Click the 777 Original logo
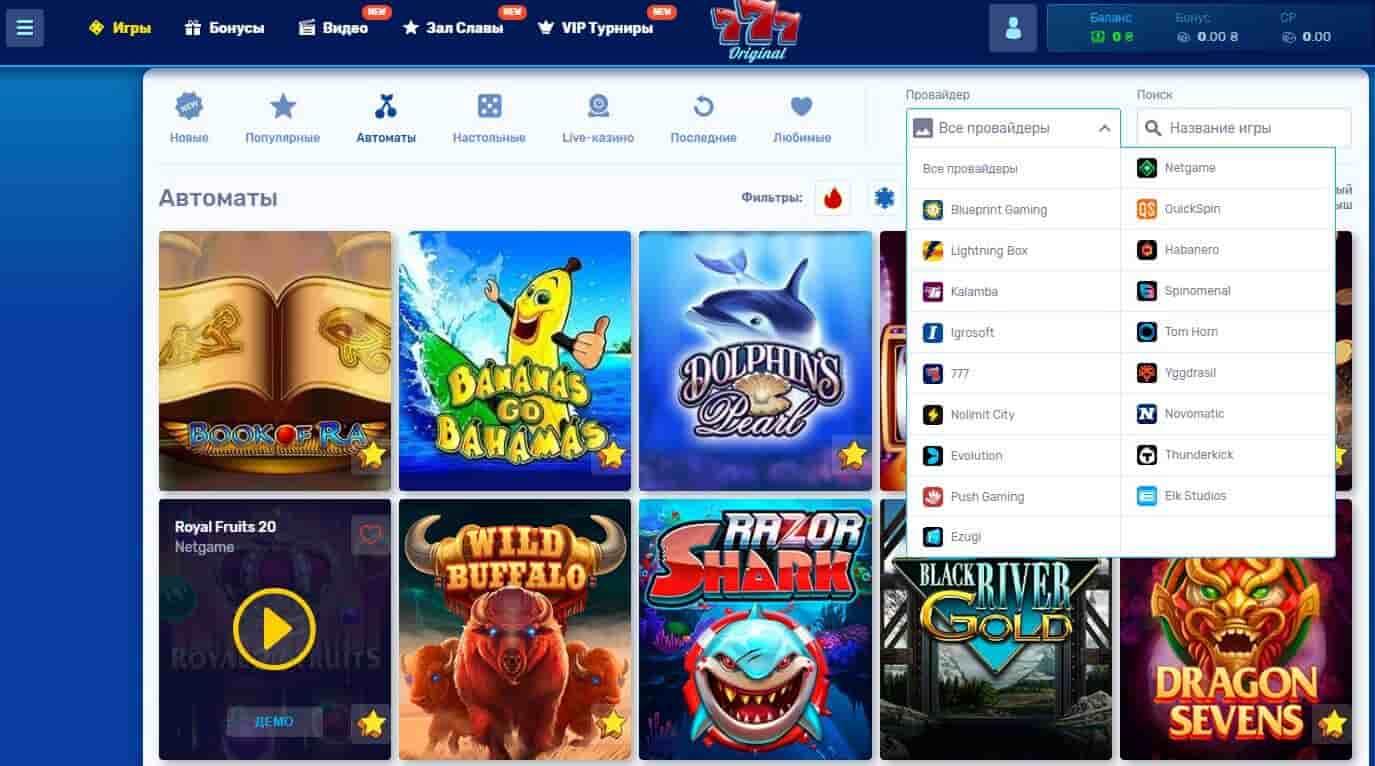 [755, 32]
